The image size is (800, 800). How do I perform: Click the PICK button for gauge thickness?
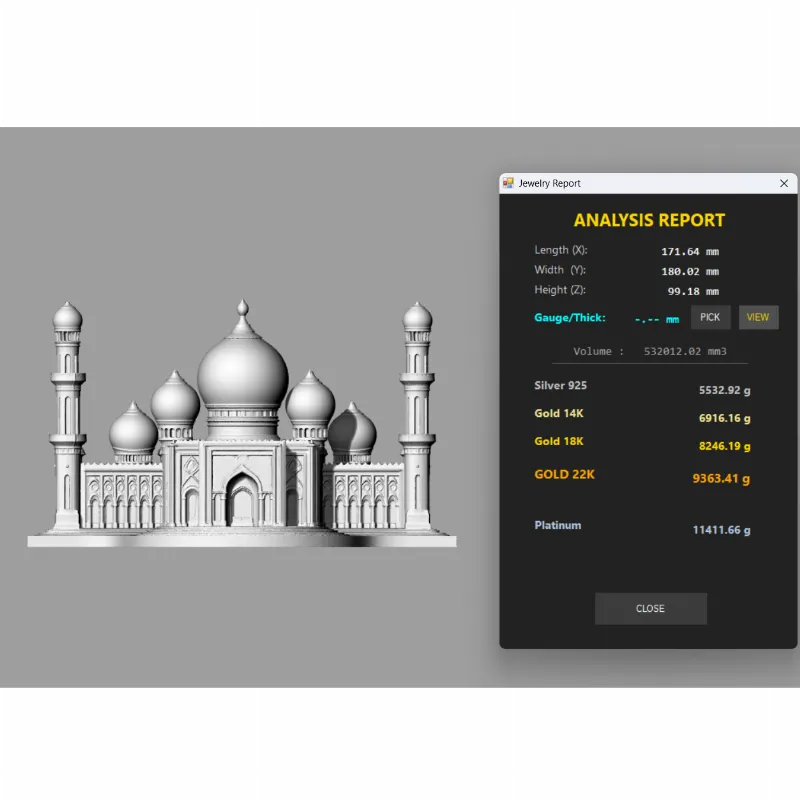710,318
